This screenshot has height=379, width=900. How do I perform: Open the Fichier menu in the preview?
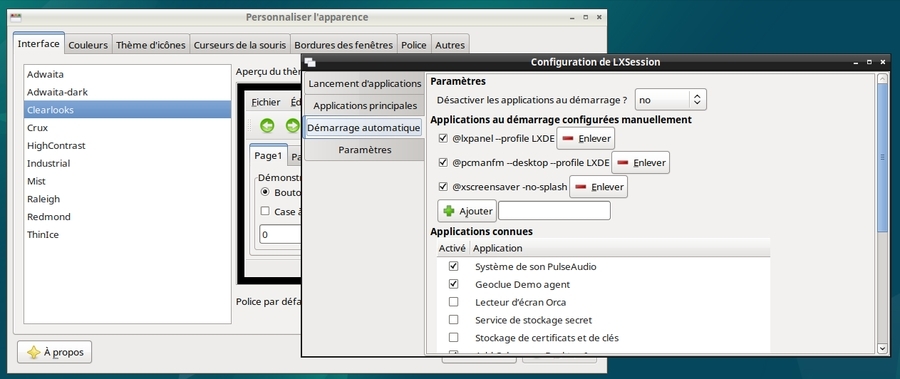266,102
